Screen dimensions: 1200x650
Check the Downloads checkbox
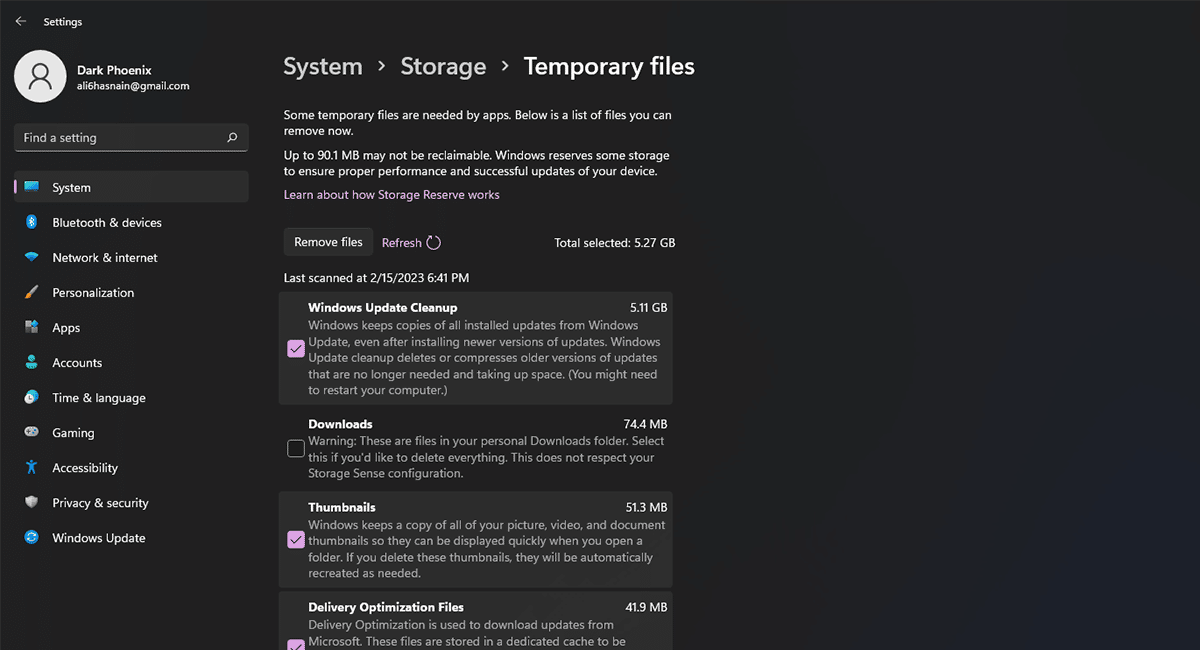pos(296,449)
